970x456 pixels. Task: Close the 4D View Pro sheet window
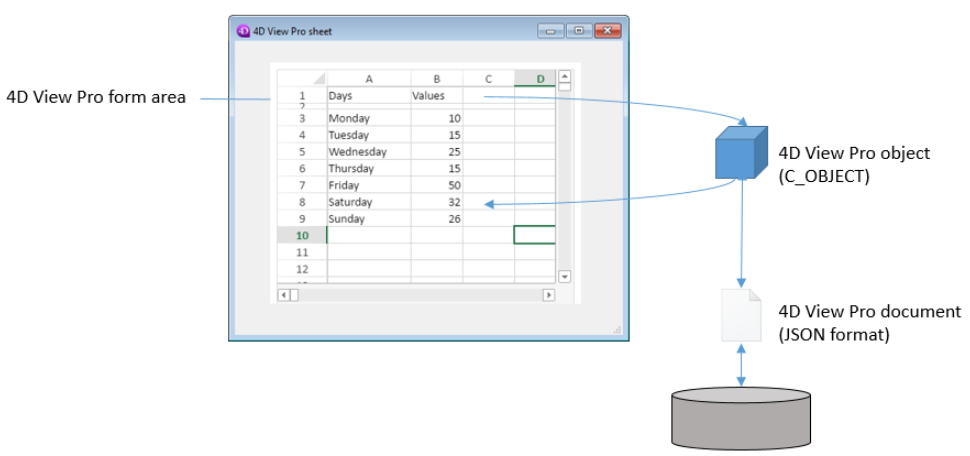607,30
